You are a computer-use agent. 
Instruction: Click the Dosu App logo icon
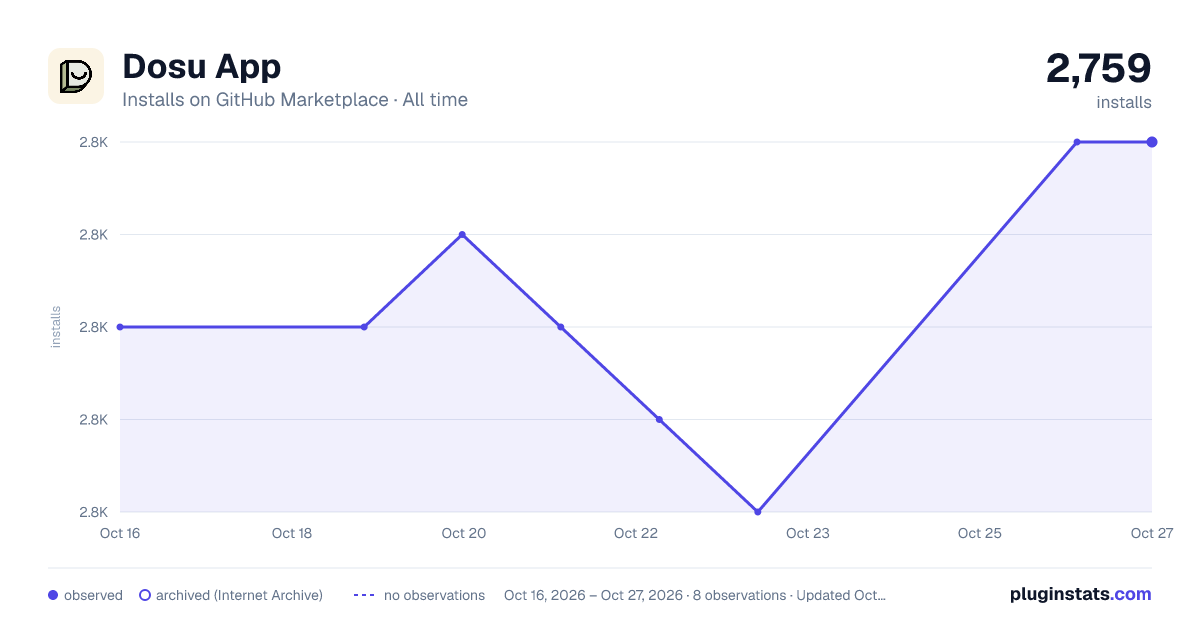click(76, 76)
